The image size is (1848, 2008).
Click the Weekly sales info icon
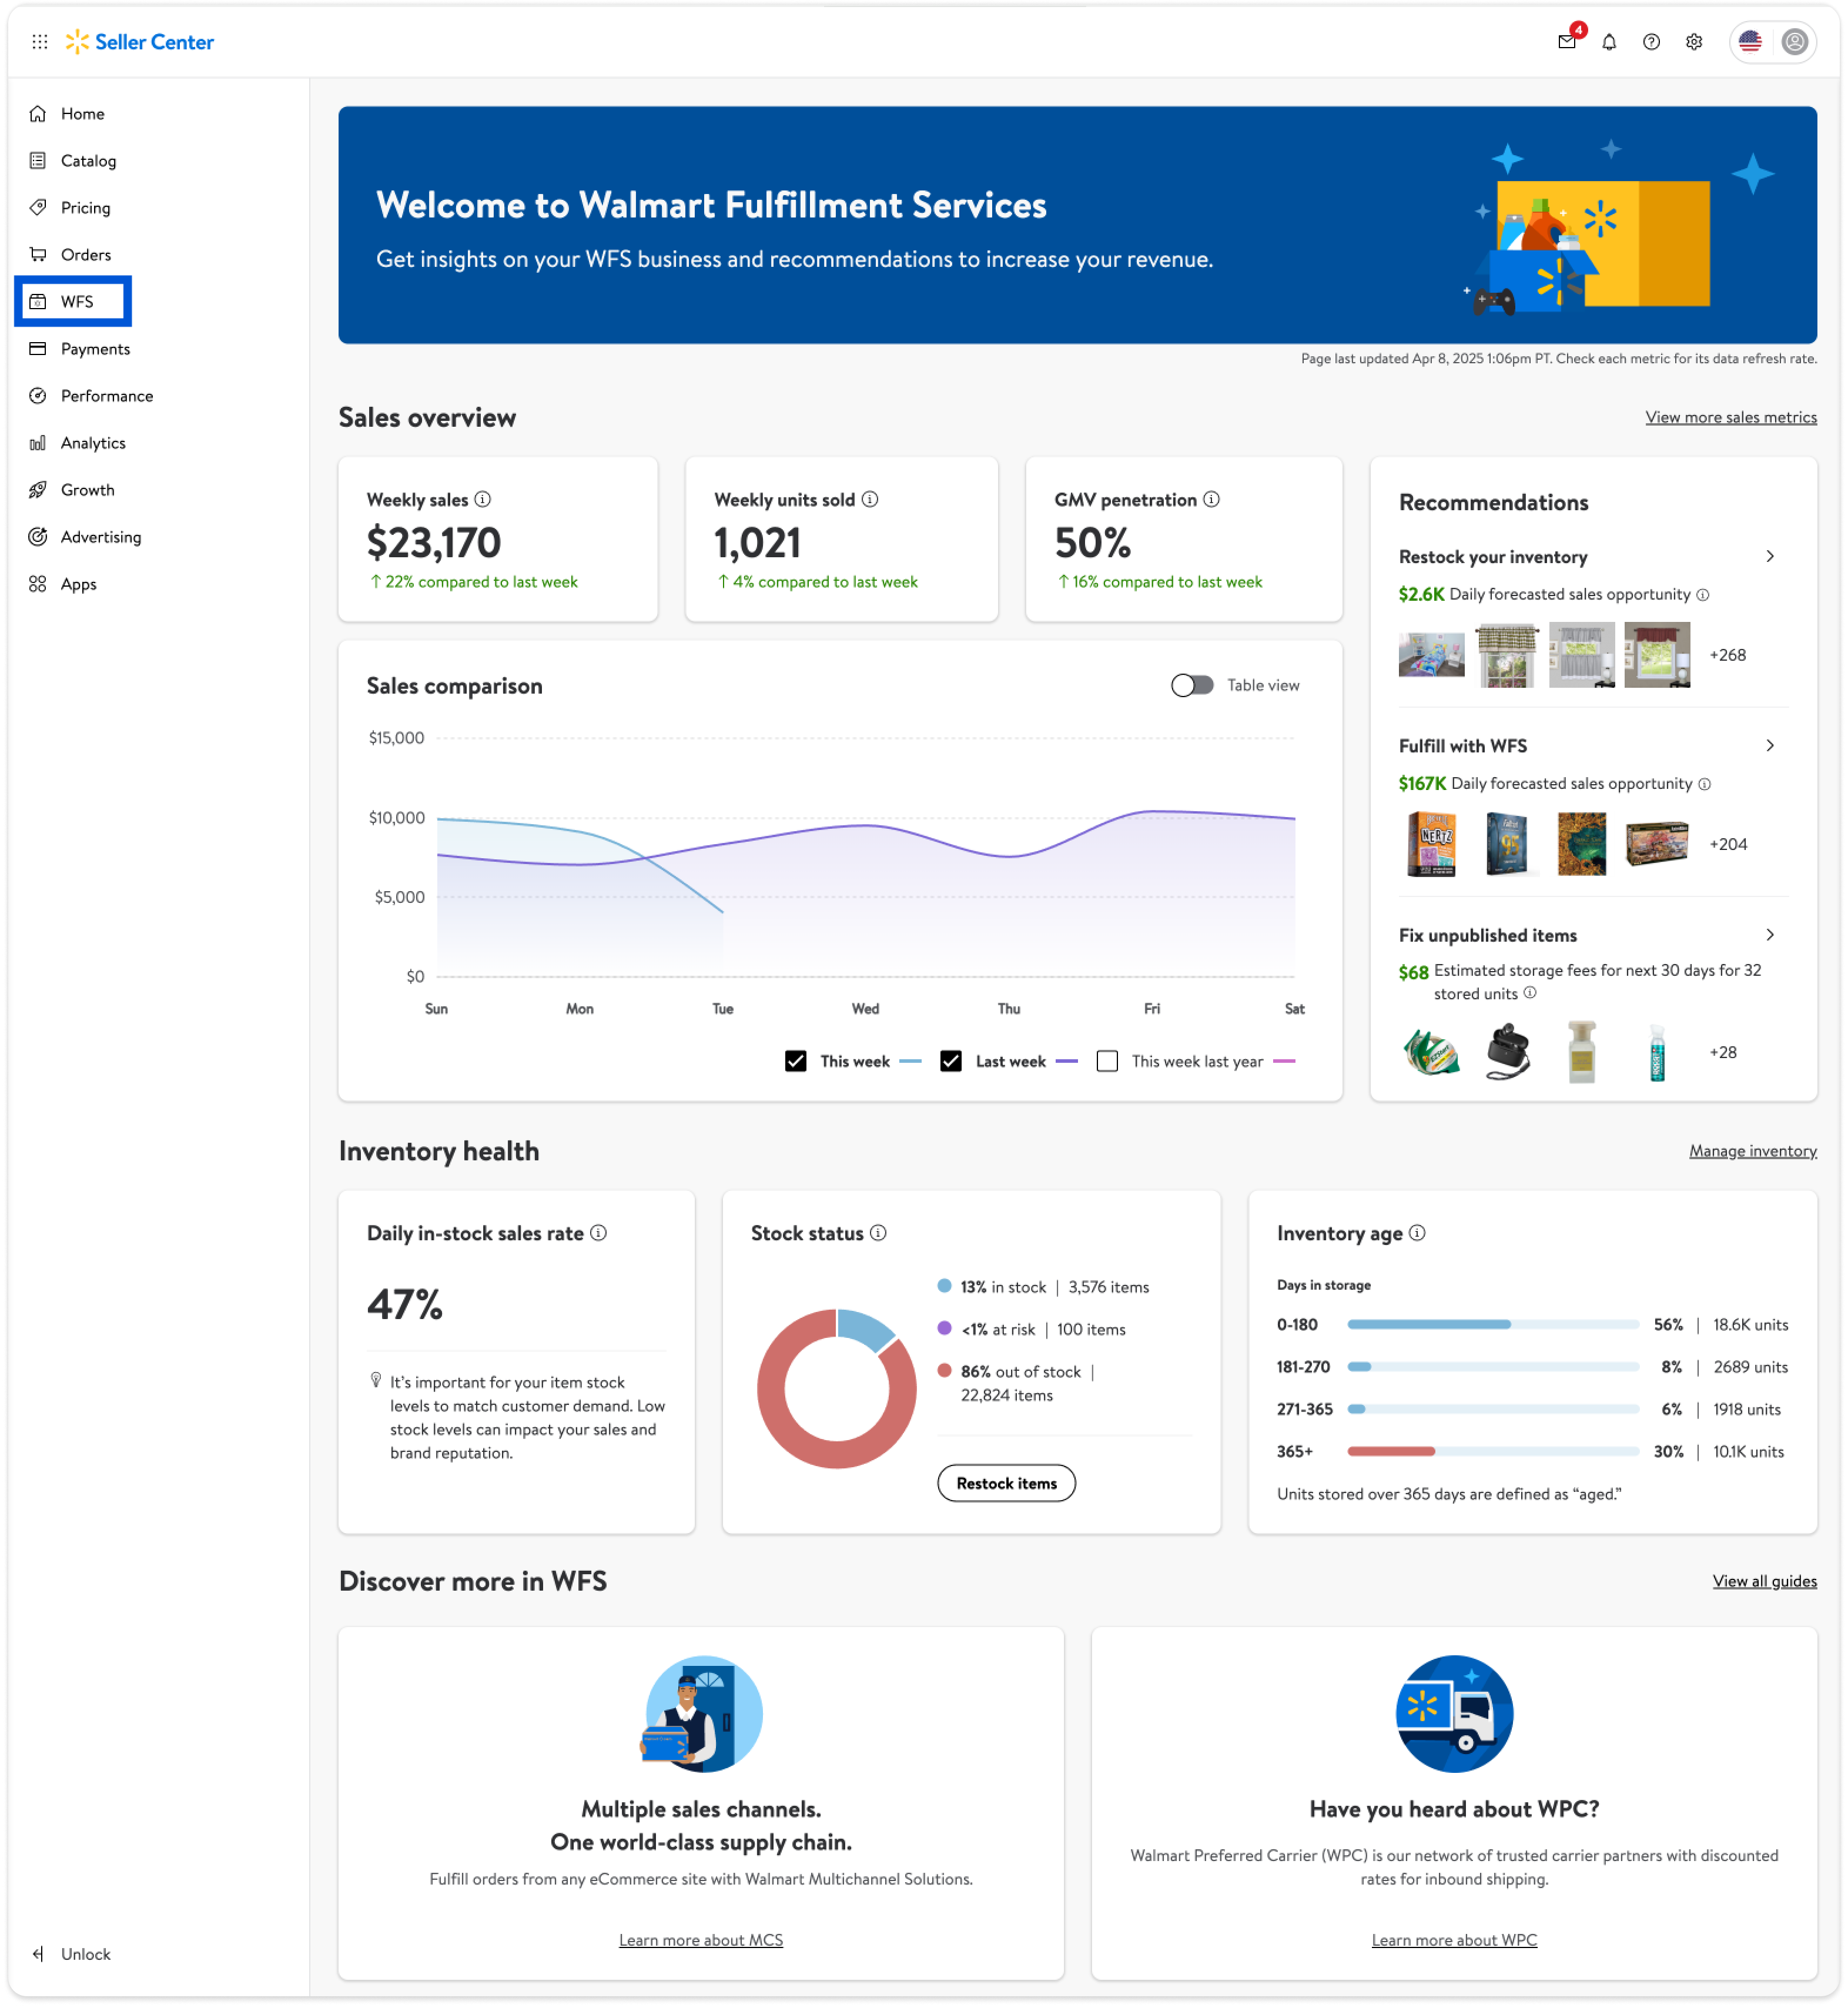click(x=483, y=499)
